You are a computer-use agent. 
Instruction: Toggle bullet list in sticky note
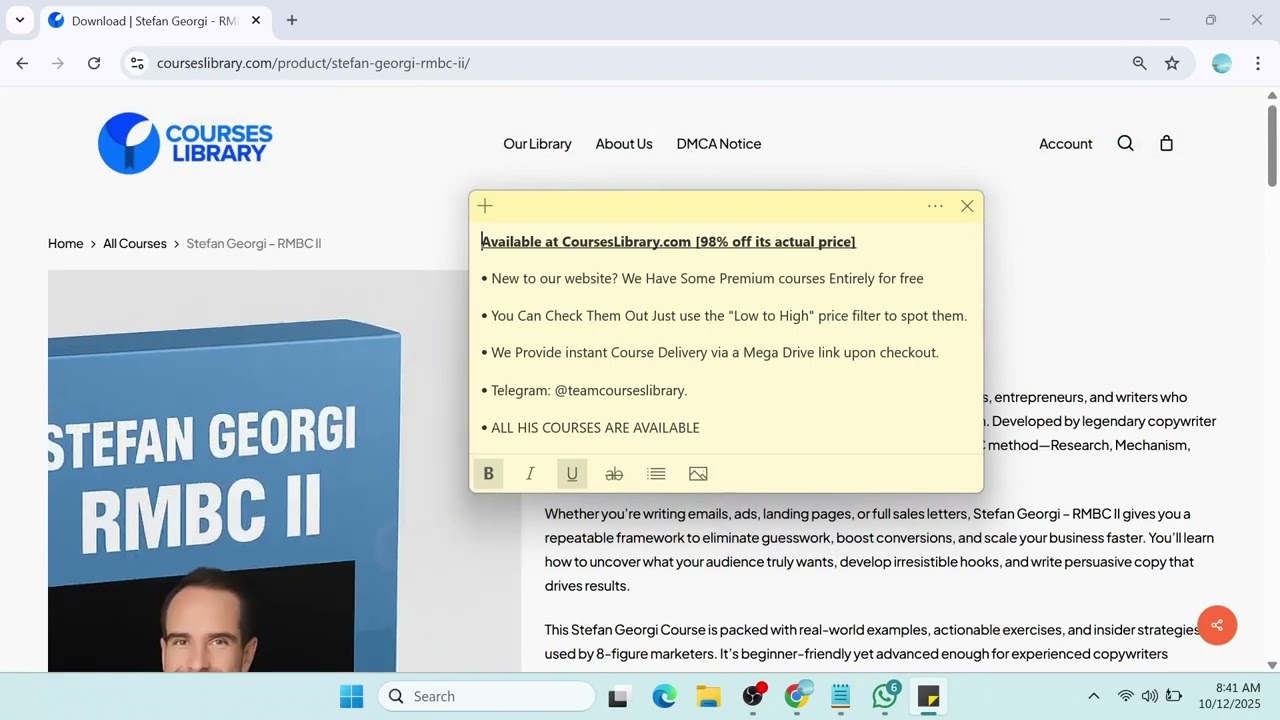(x=656, y=474)
